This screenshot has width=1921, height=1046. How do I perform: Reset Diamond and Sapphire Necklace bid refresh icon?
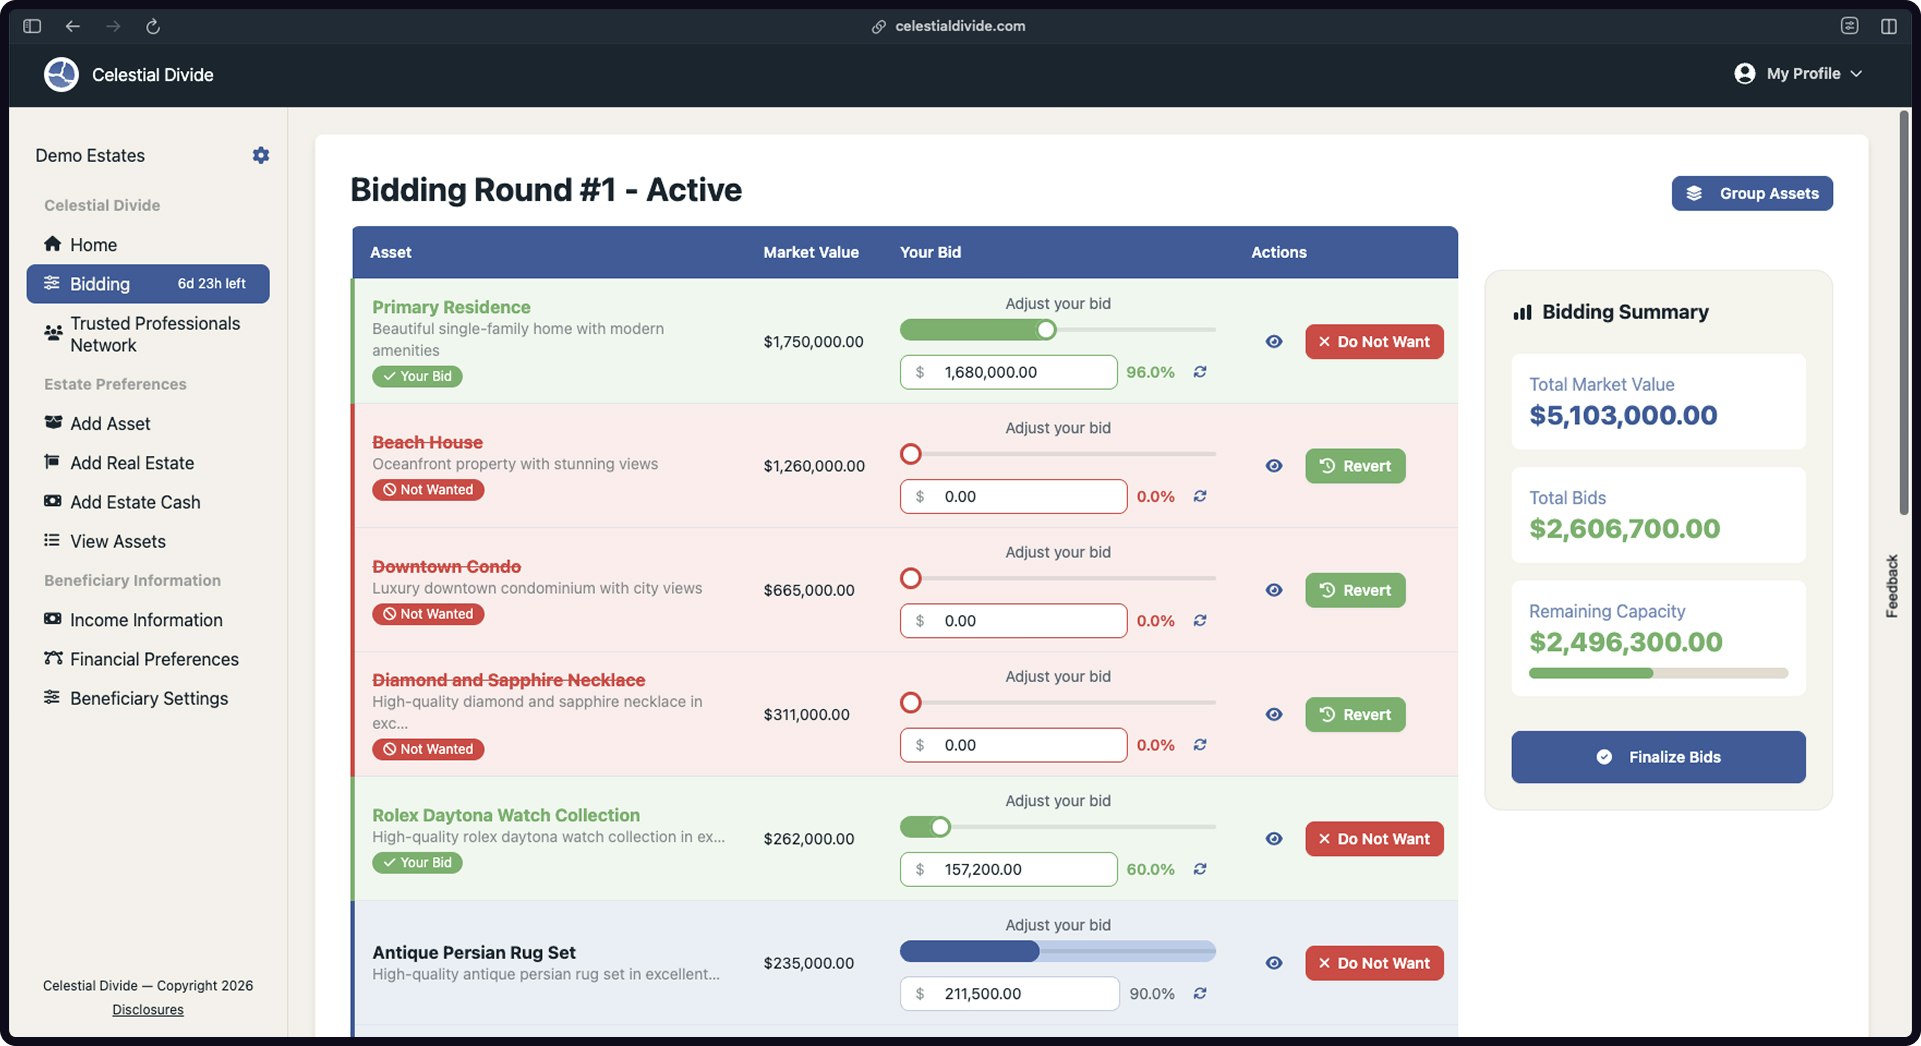(1200, 745)
